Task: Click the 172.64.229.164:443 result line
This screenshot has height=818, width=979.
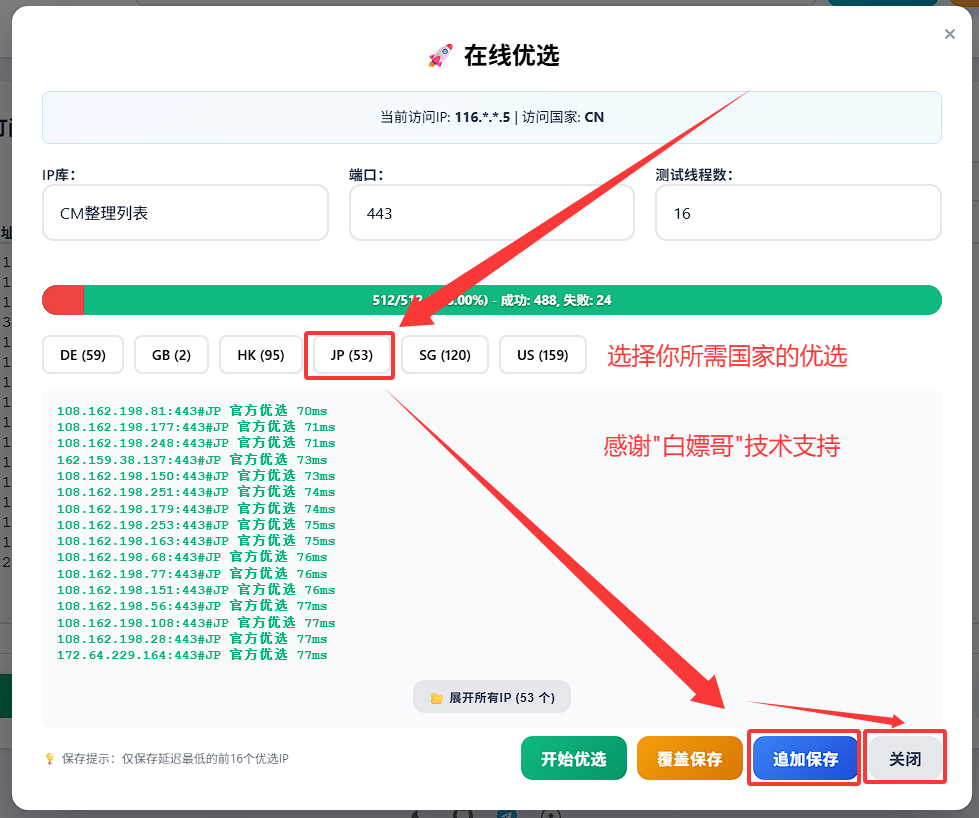Action: (192, 655)
